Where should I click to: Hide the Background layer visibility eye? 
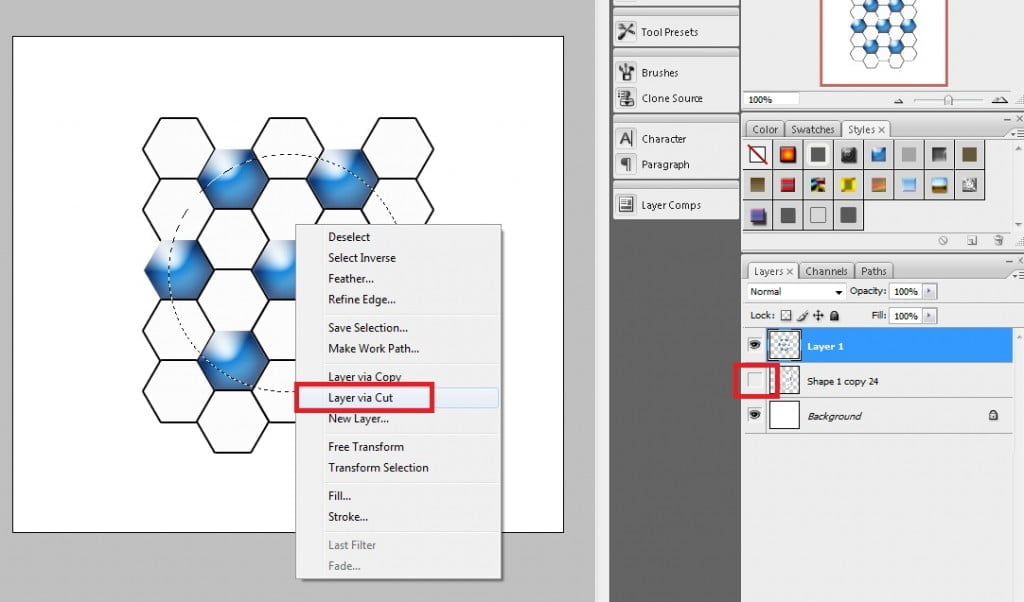(x=754, y=416)
